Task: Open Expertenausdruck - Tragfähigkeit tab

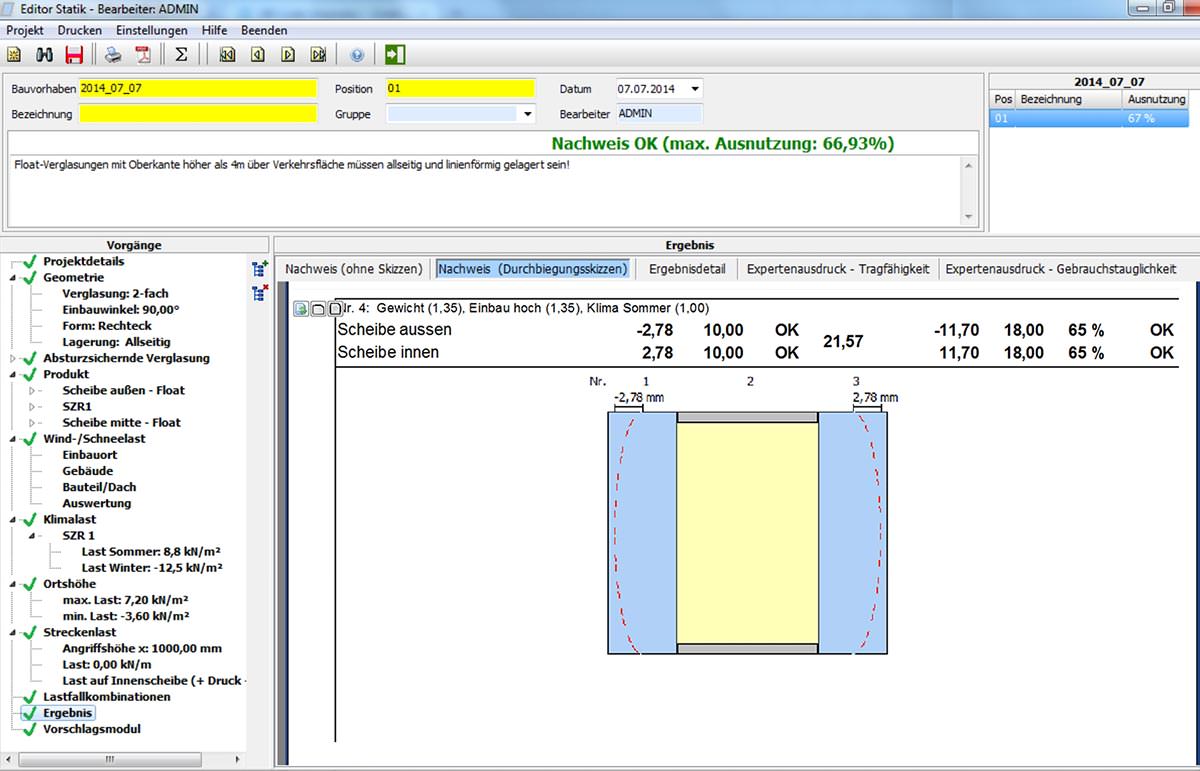Action: [838, 269]
